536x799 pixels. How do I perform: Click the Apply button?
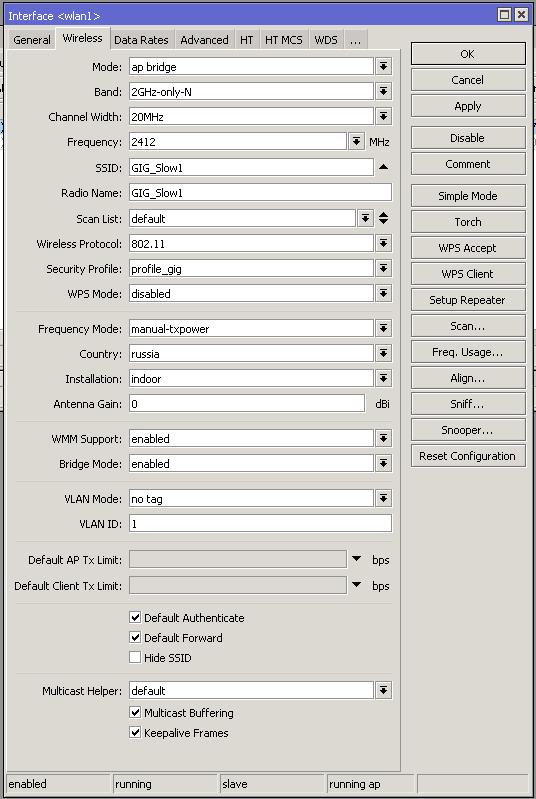pos(468,106)
